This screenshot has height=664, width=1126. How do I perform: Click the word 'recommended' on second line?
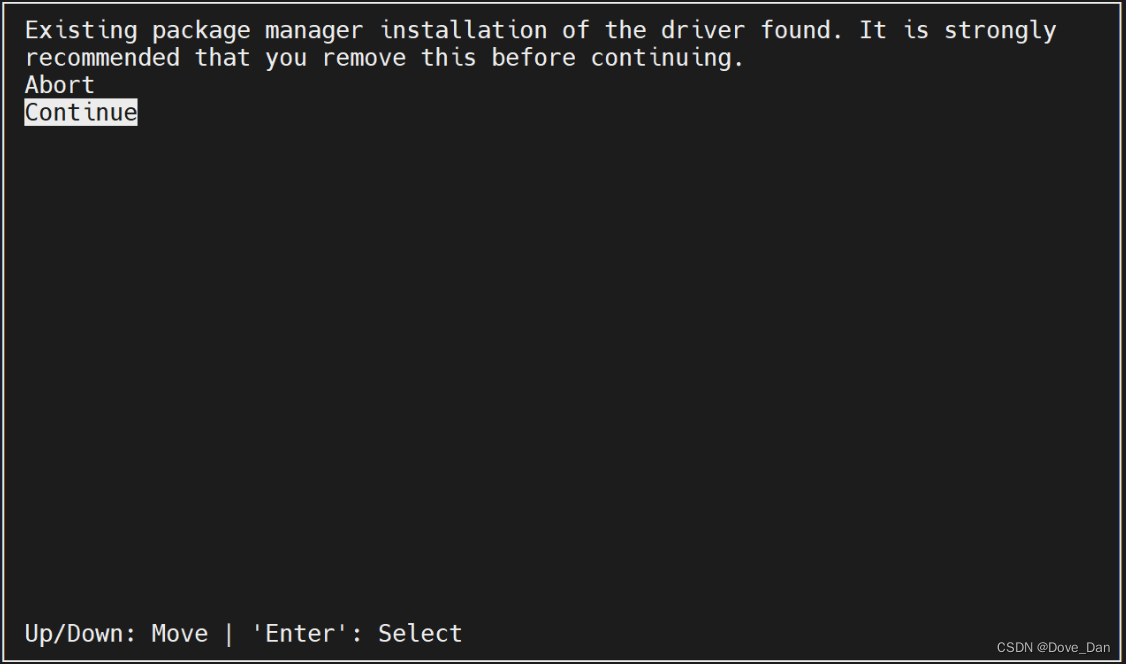103,57
